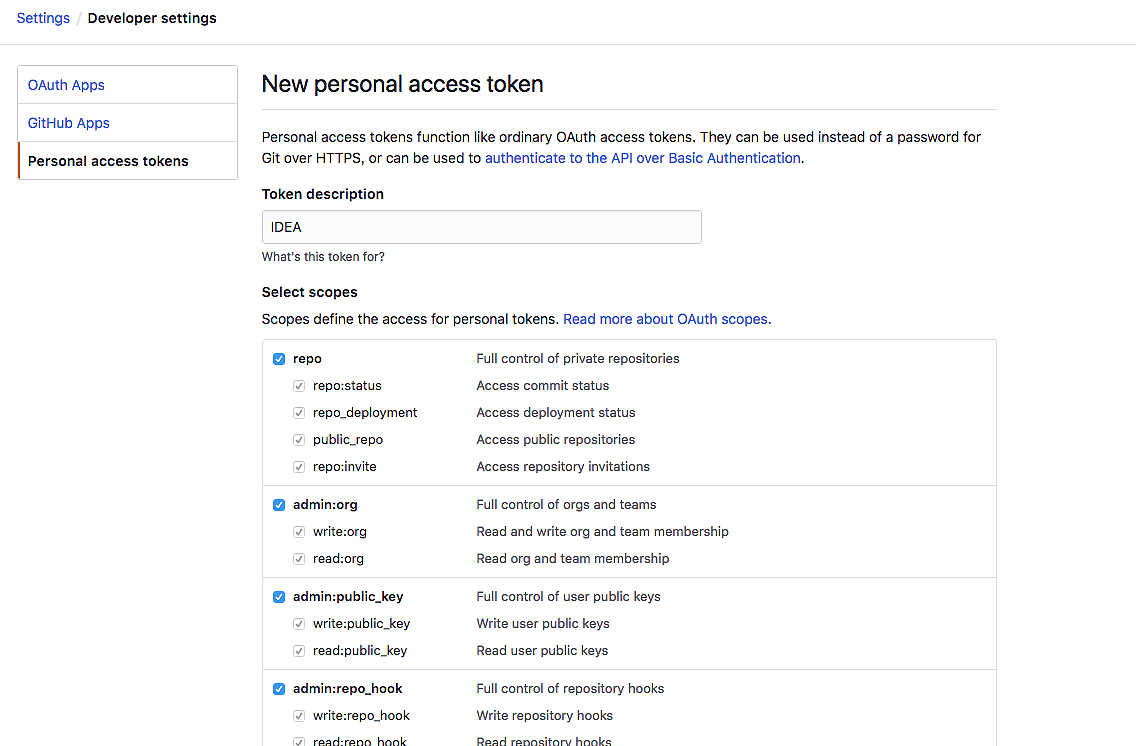Toggle the admin:org scope checkbox
Viewport: 1136px width, 746px height.
pyautogui.click(x=279, y=505)
